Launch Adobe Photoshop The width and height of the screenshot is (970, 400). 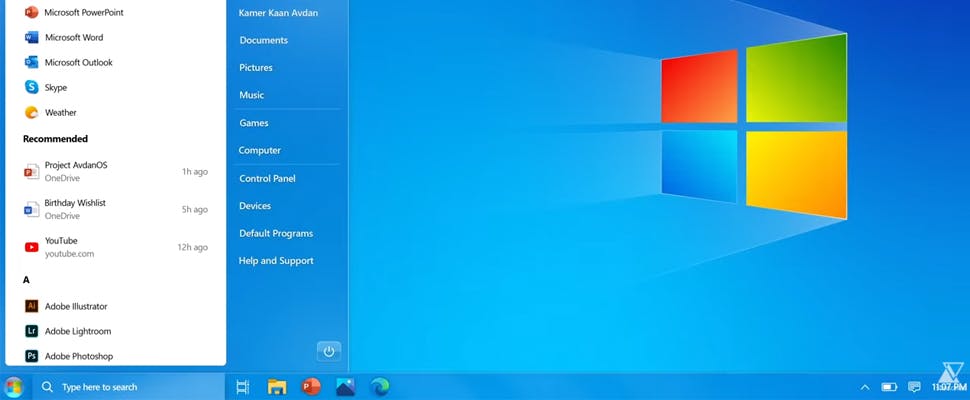coord(69,356)
